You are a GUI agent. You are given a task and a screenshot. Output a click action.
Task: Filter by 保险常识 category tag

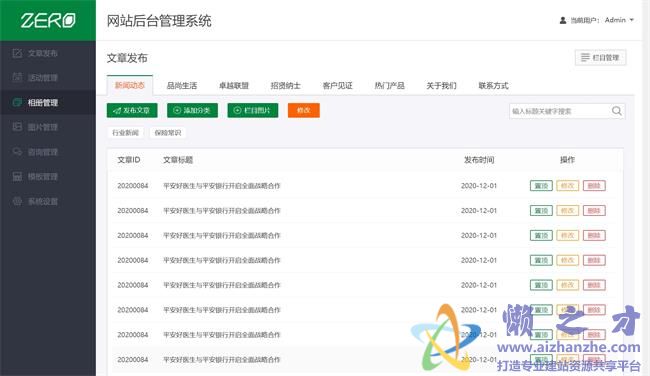coord(168,133)
